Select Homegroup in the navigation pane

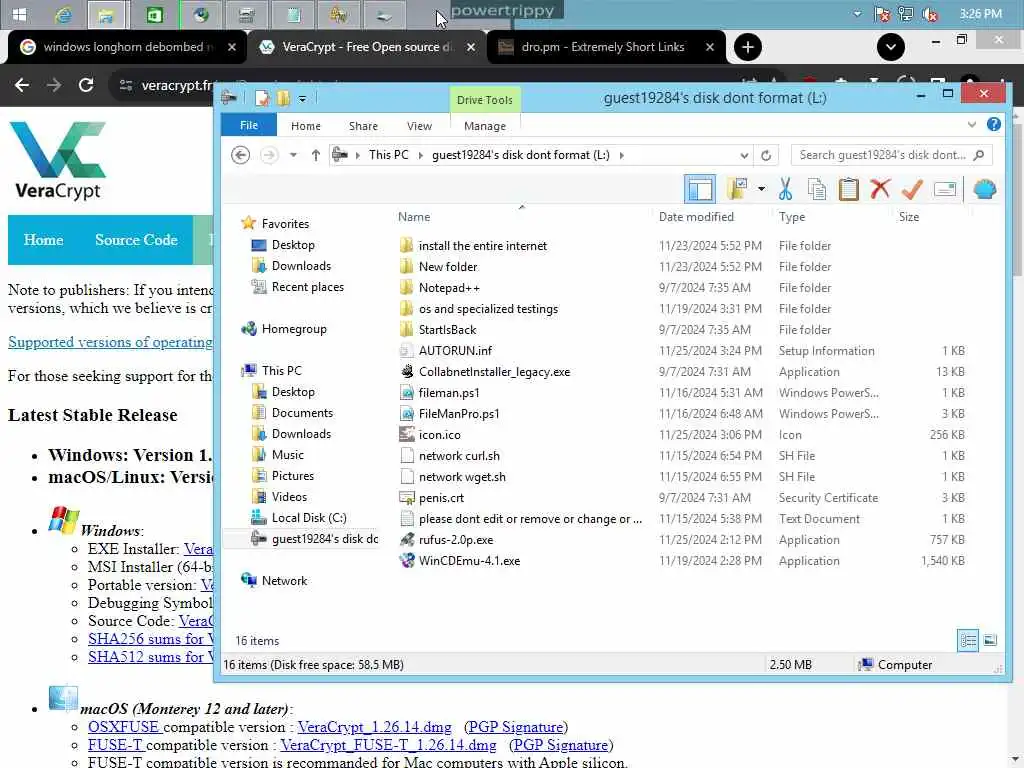click(294, 329)
